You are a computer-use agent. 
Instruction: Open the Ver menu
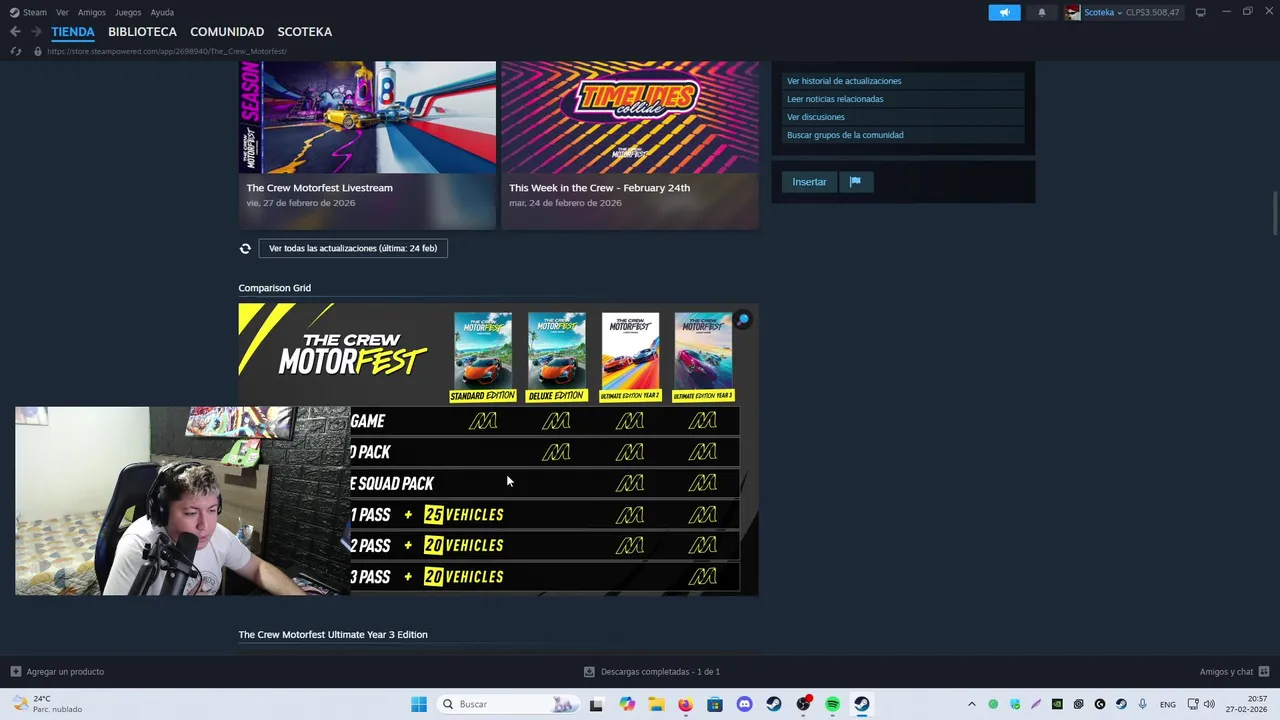[62, 12]
